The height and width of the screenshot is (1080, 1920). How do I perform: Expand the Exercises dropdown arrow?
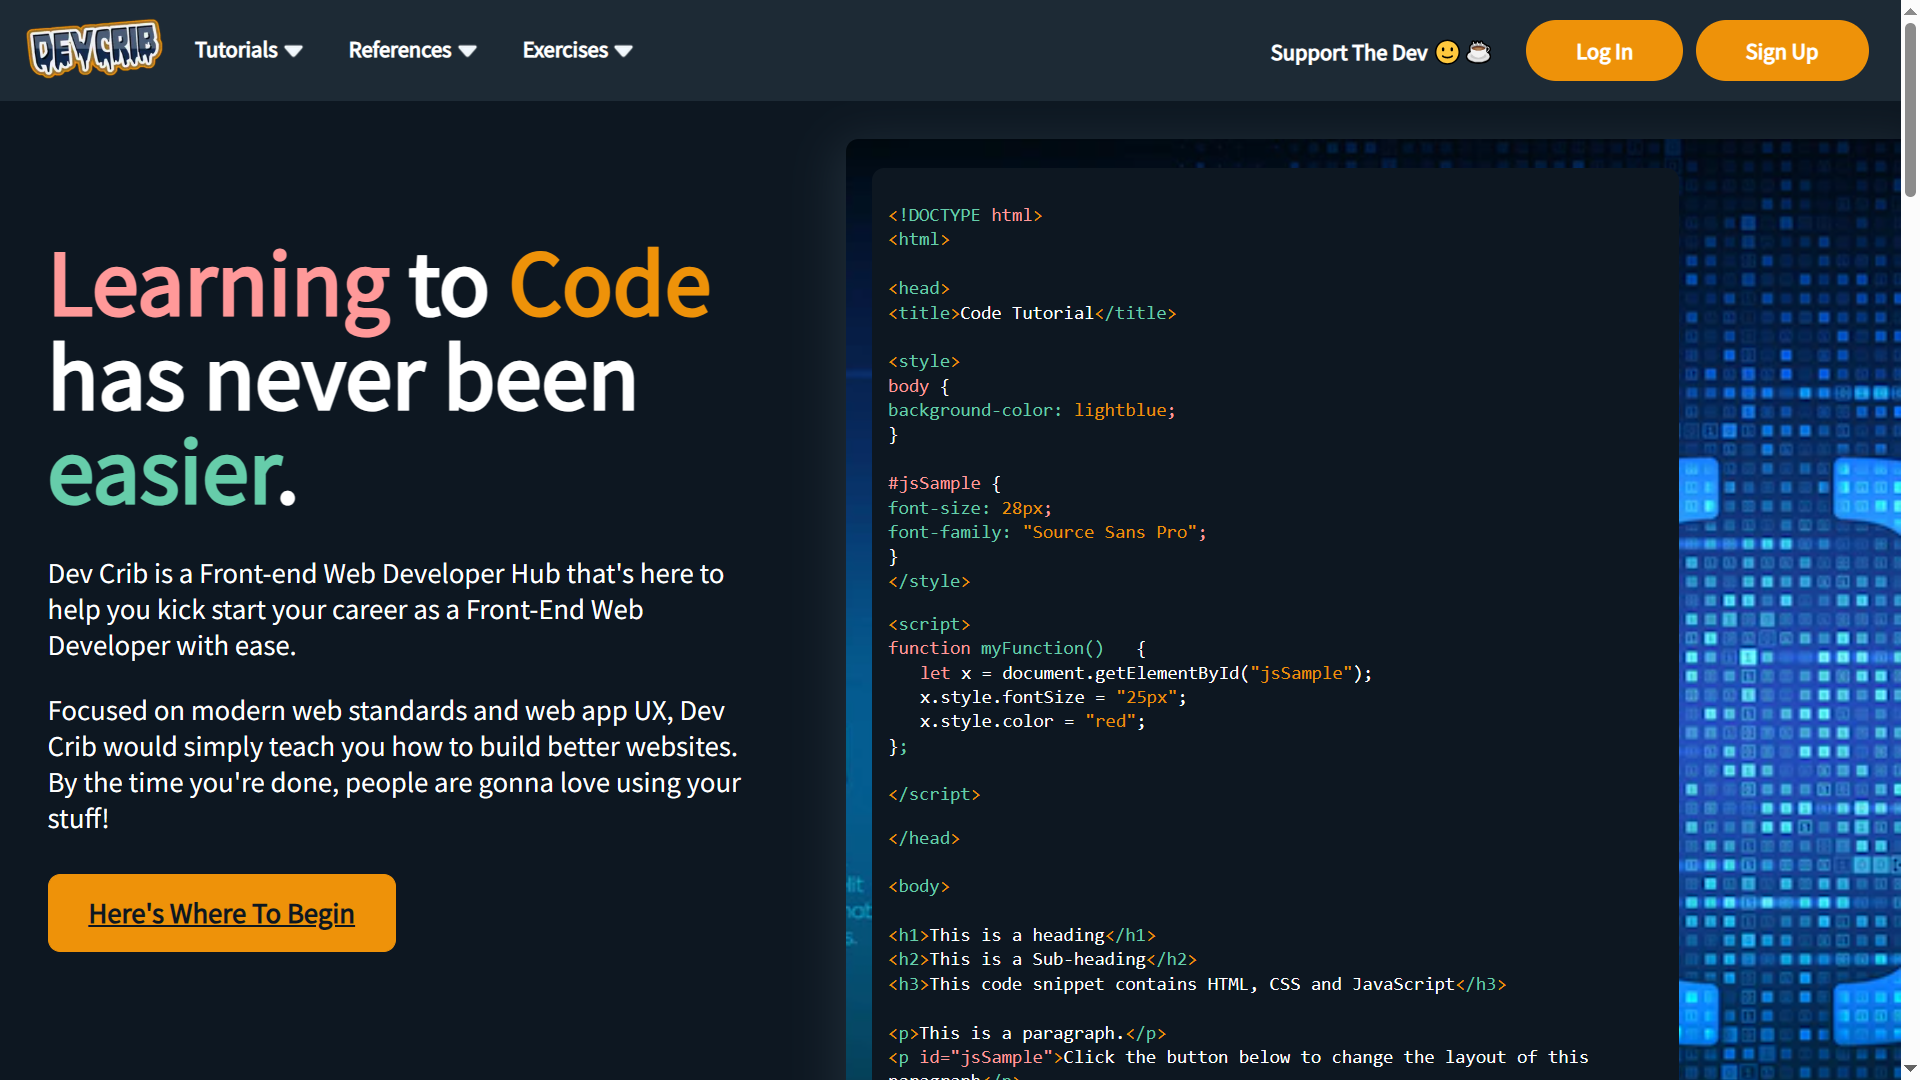(624, 51)
